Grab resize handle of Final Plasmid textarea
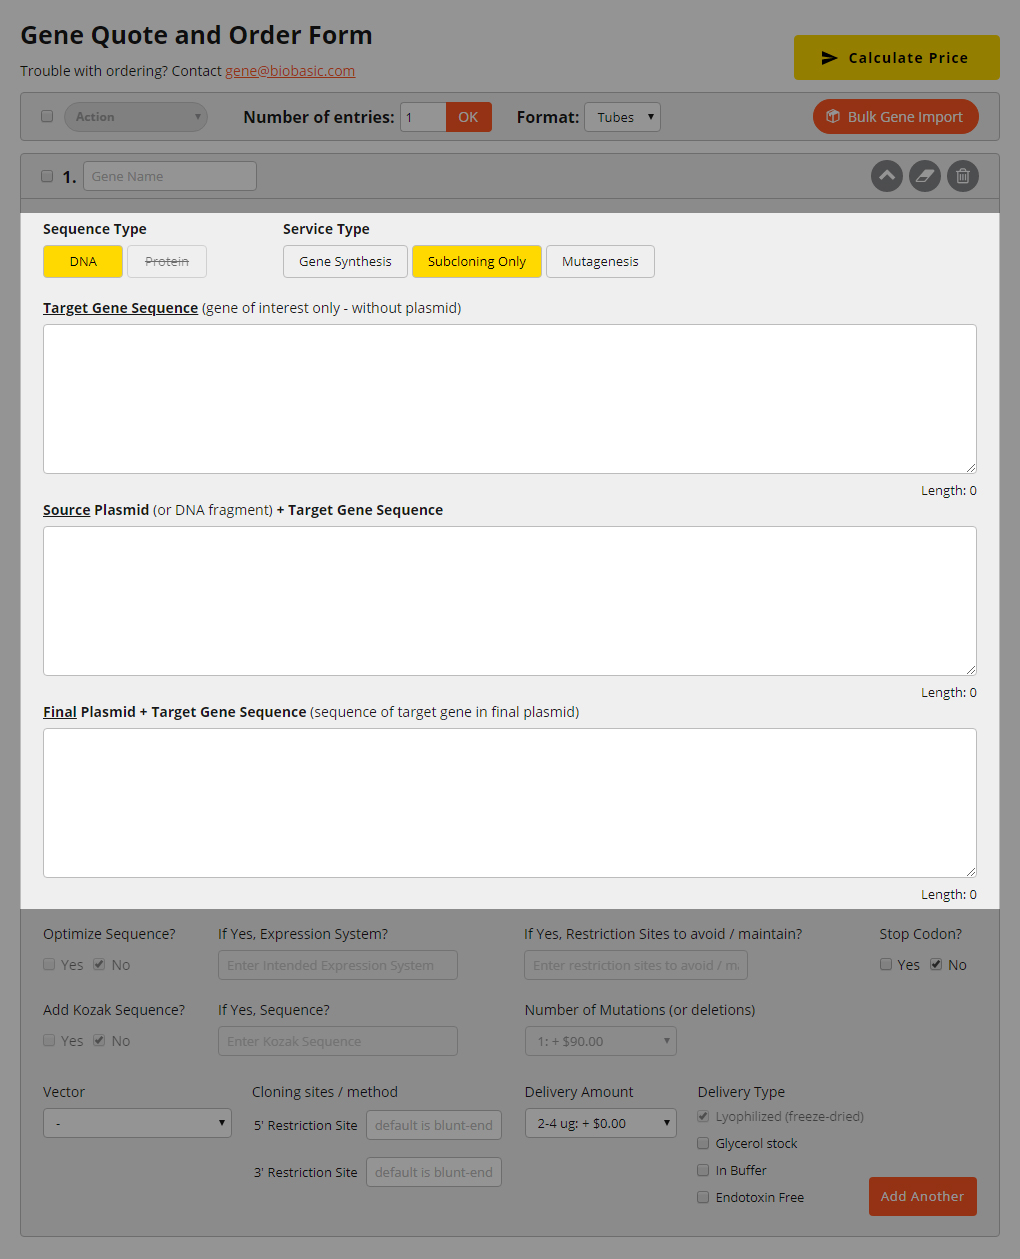The width and height of the screenshot is (1020, 1259). [x=970, y=871]
